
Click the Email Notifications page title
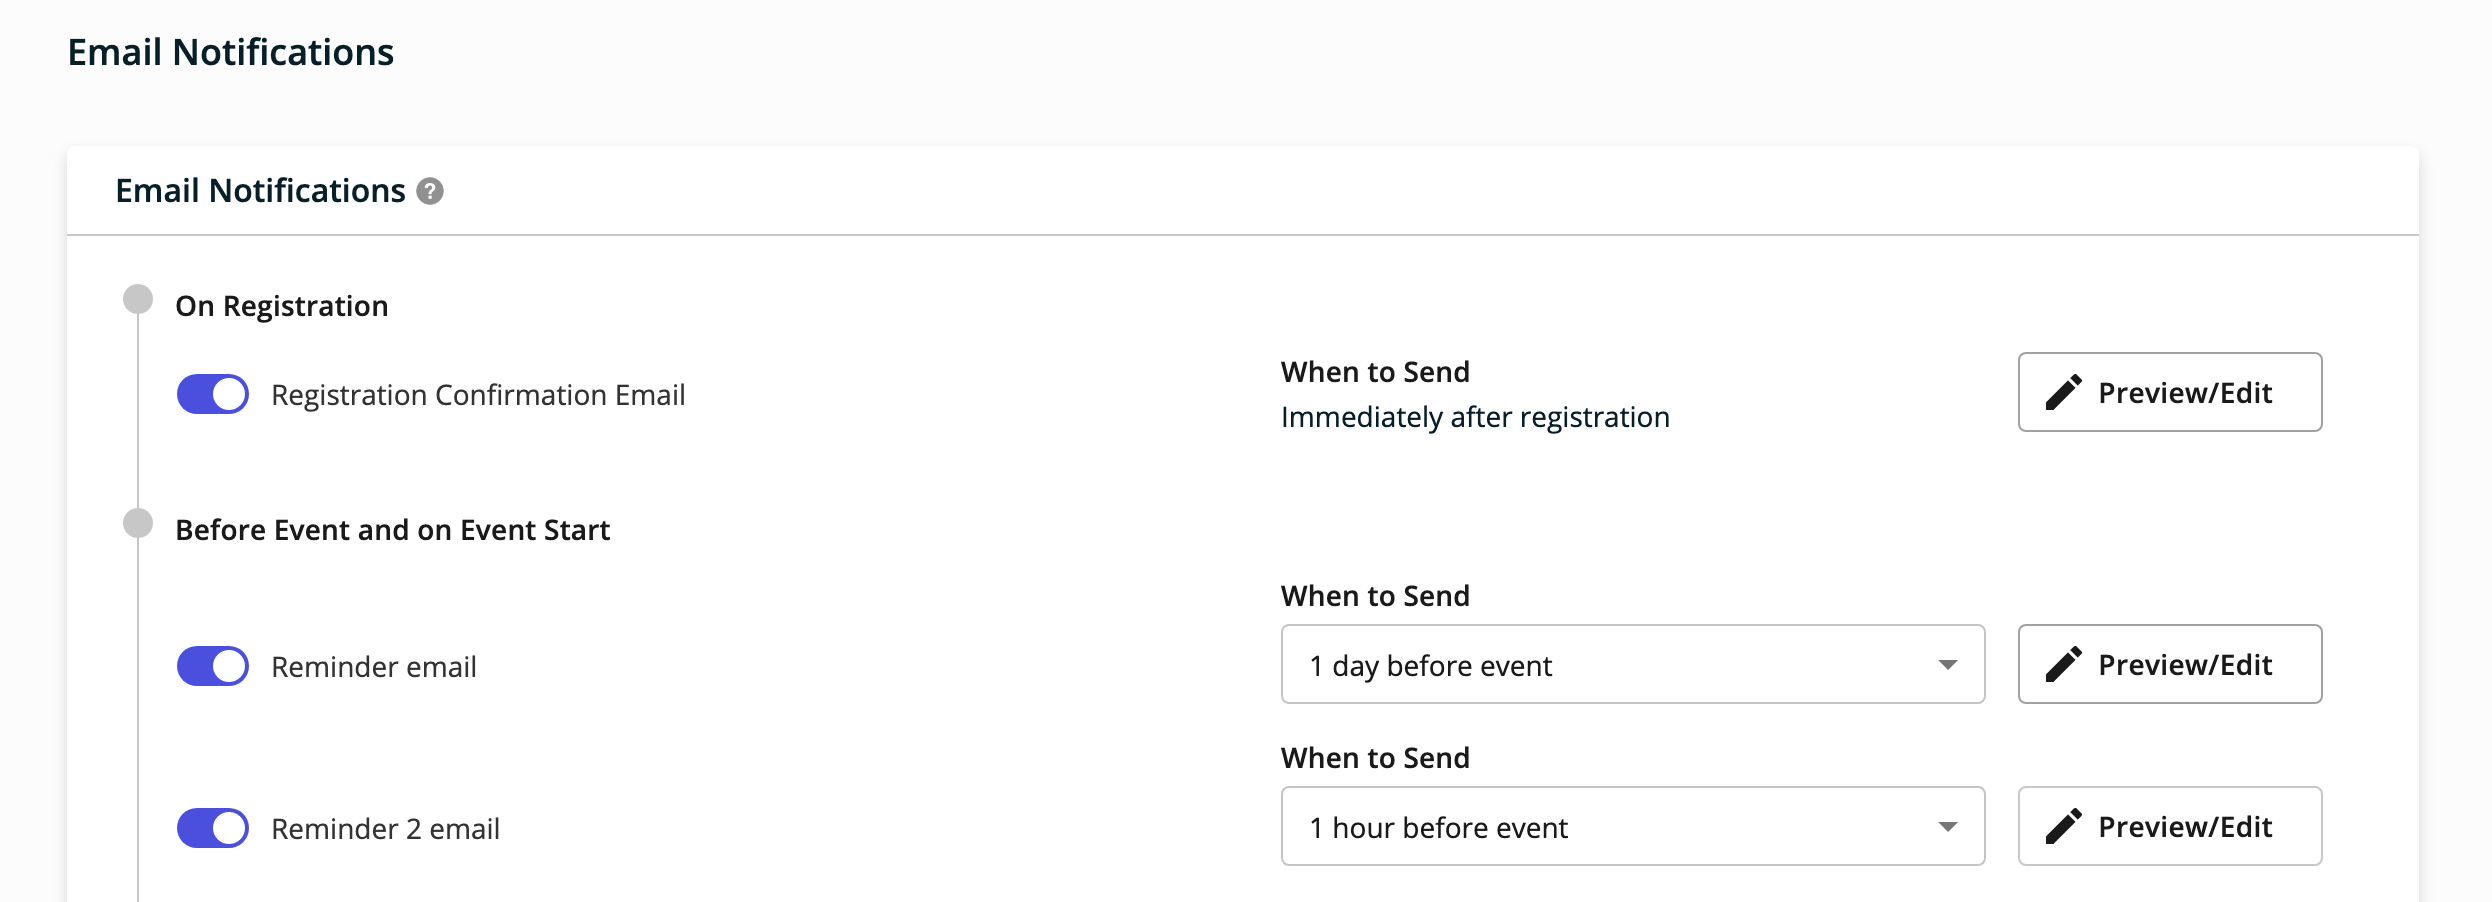click(230, 50)
